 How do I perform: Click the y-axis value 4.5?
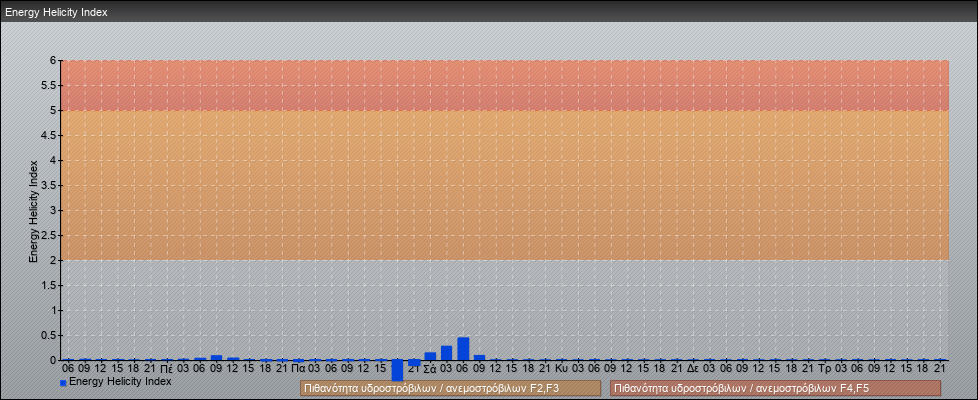pos(49,135)
